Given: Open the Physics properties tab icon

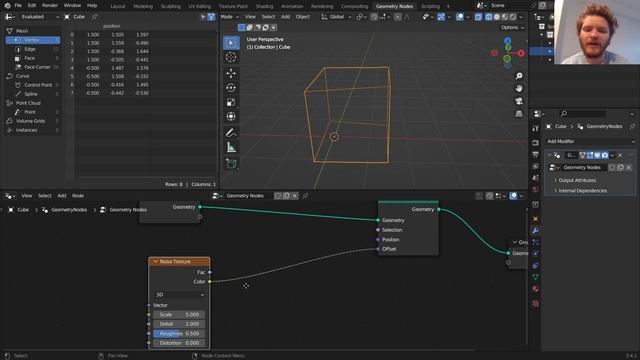Looking at the screenshot, I should click(x=536, y=253).
